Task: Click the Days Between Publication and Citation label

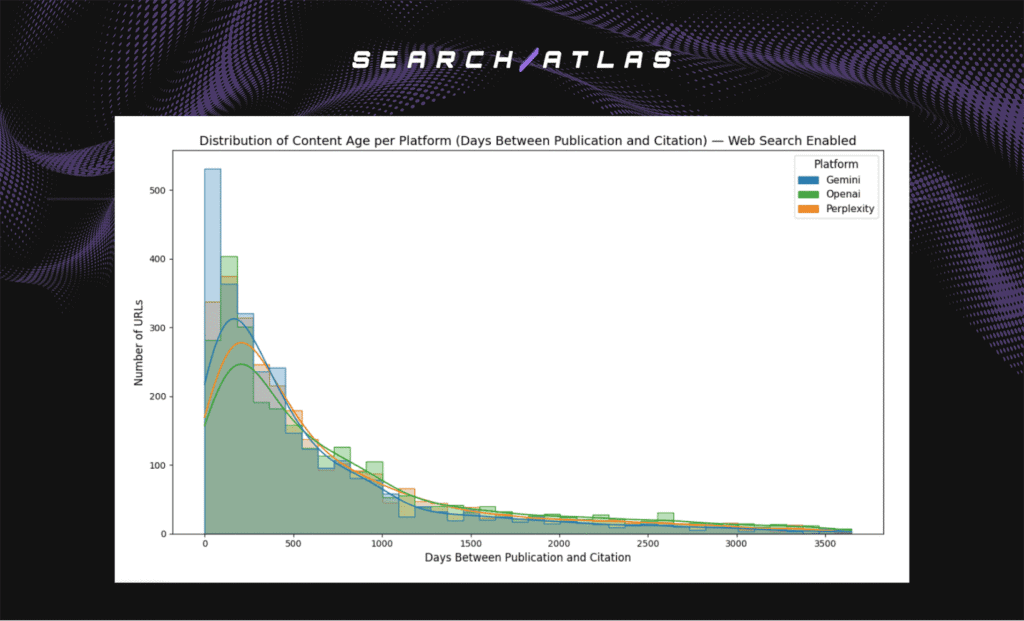Action: coord(528,557)
